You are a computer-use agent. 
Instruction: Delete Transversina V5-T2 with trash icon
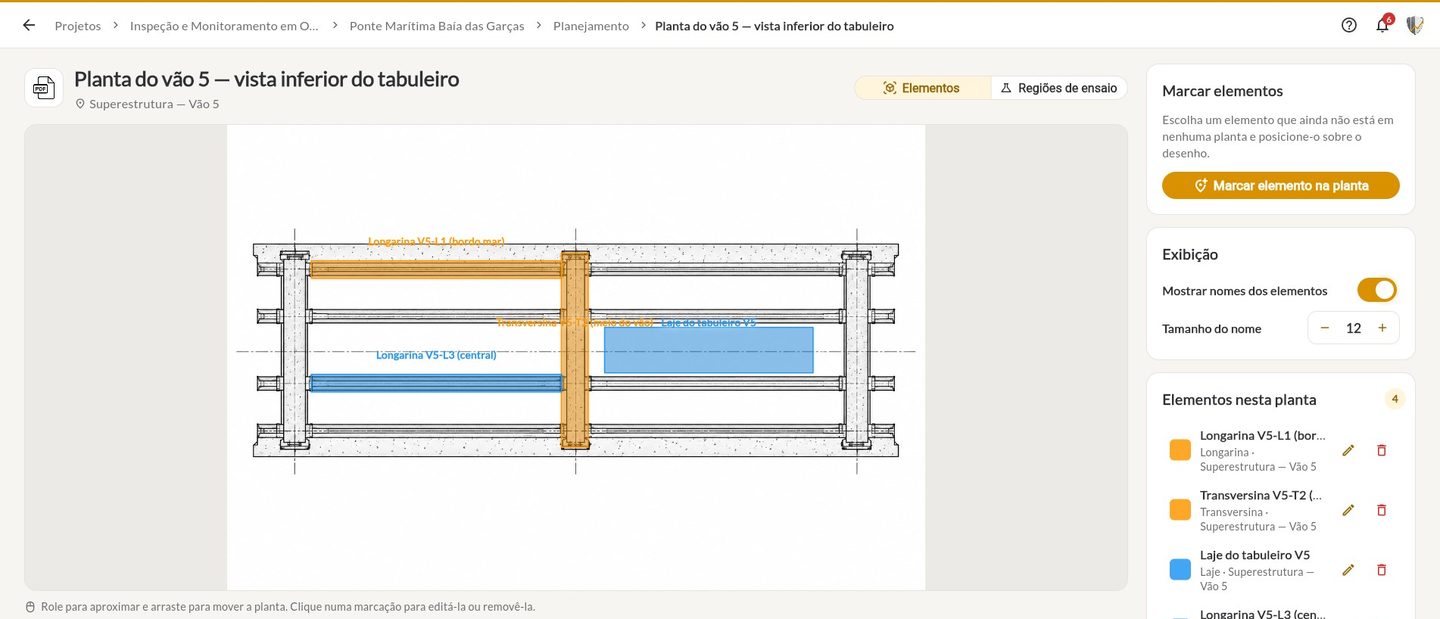tap(1382, 510)
